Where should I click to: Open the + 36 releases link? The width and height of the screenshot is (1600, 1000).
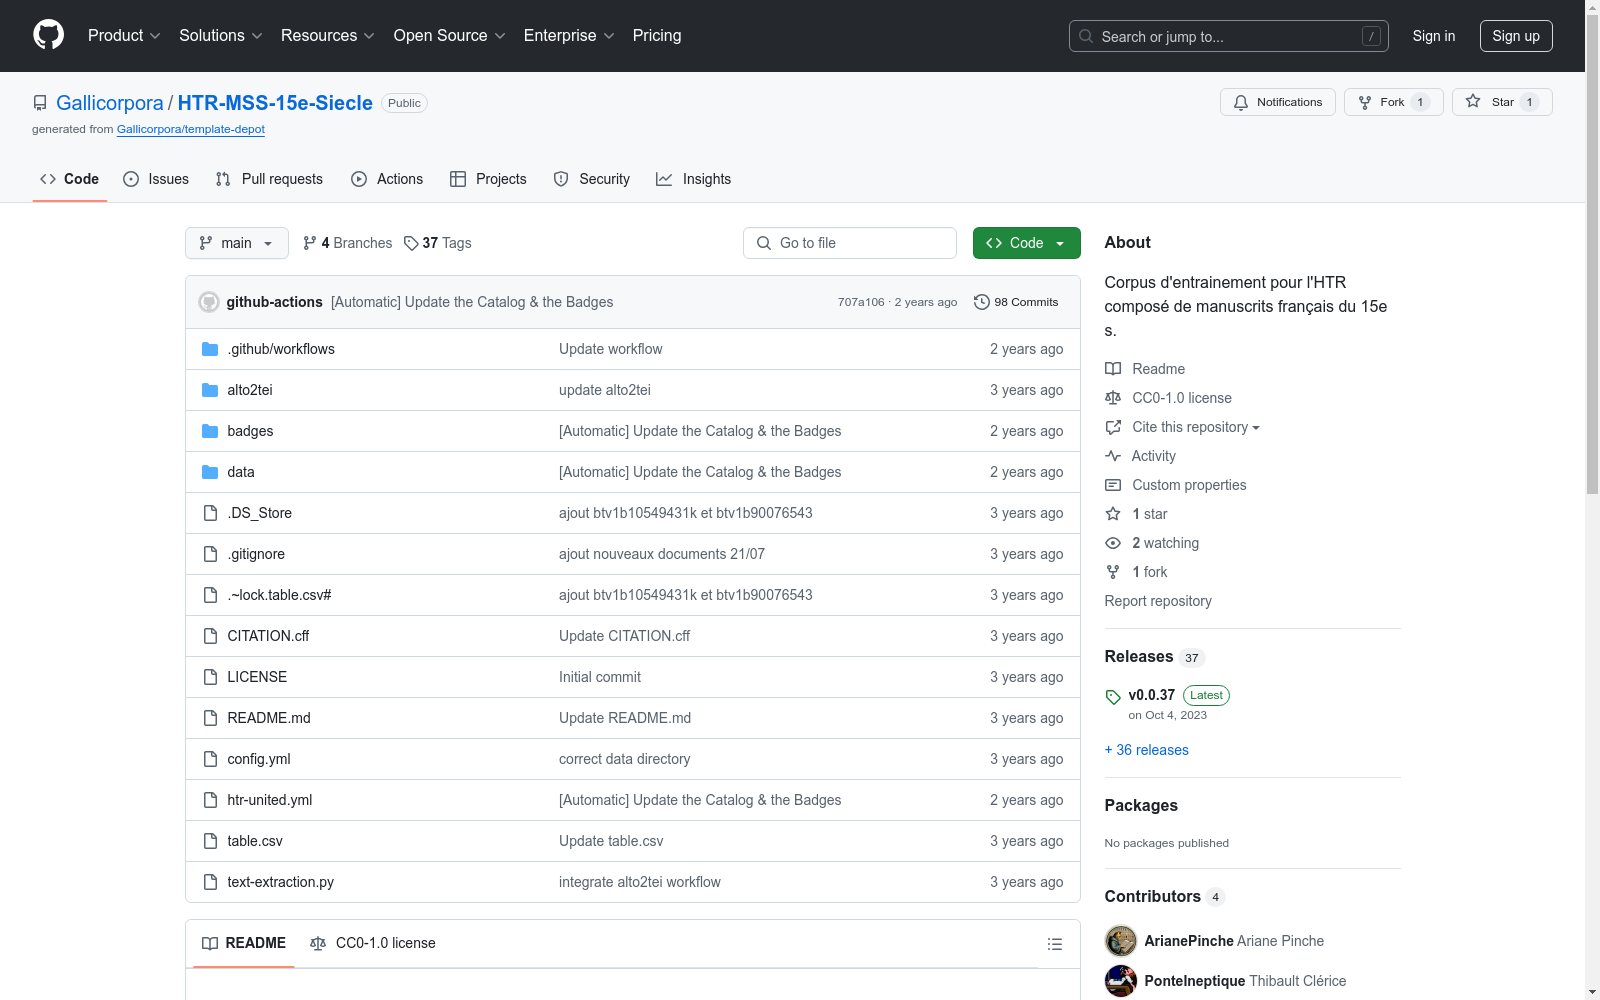pos(1147,750)
